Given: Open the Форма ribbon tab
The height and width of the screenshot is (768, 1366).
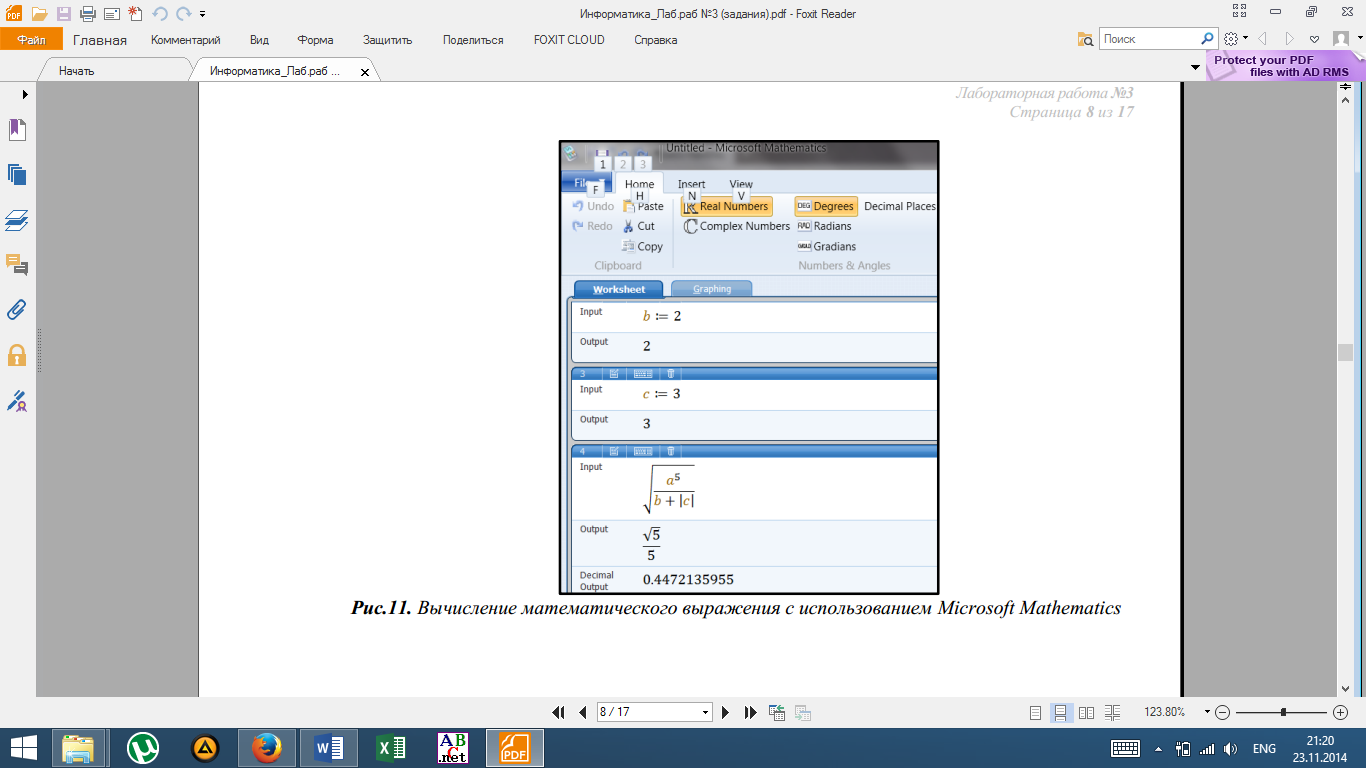Looking at the screenshot, I should tap(315, 40).
